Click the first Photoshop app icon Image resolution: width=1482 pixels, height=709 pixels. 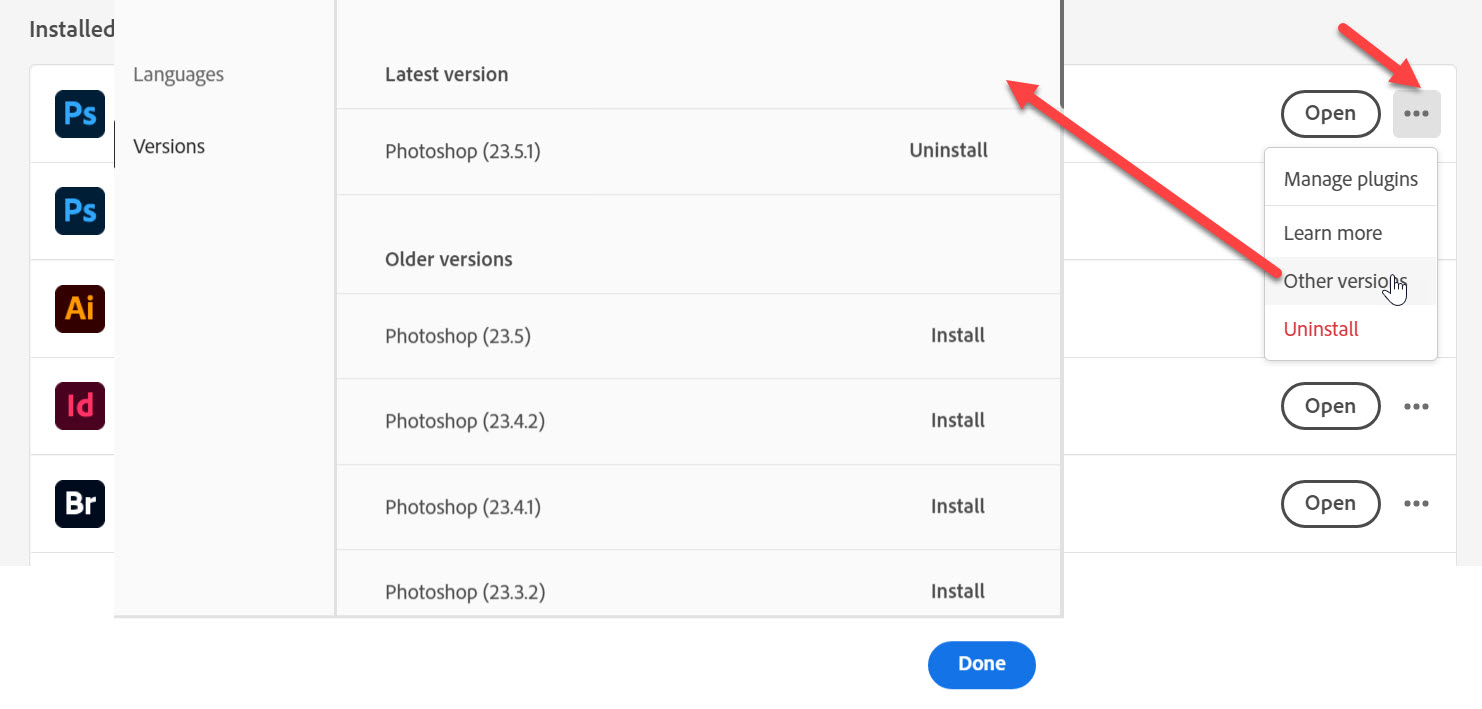(80, 113)
